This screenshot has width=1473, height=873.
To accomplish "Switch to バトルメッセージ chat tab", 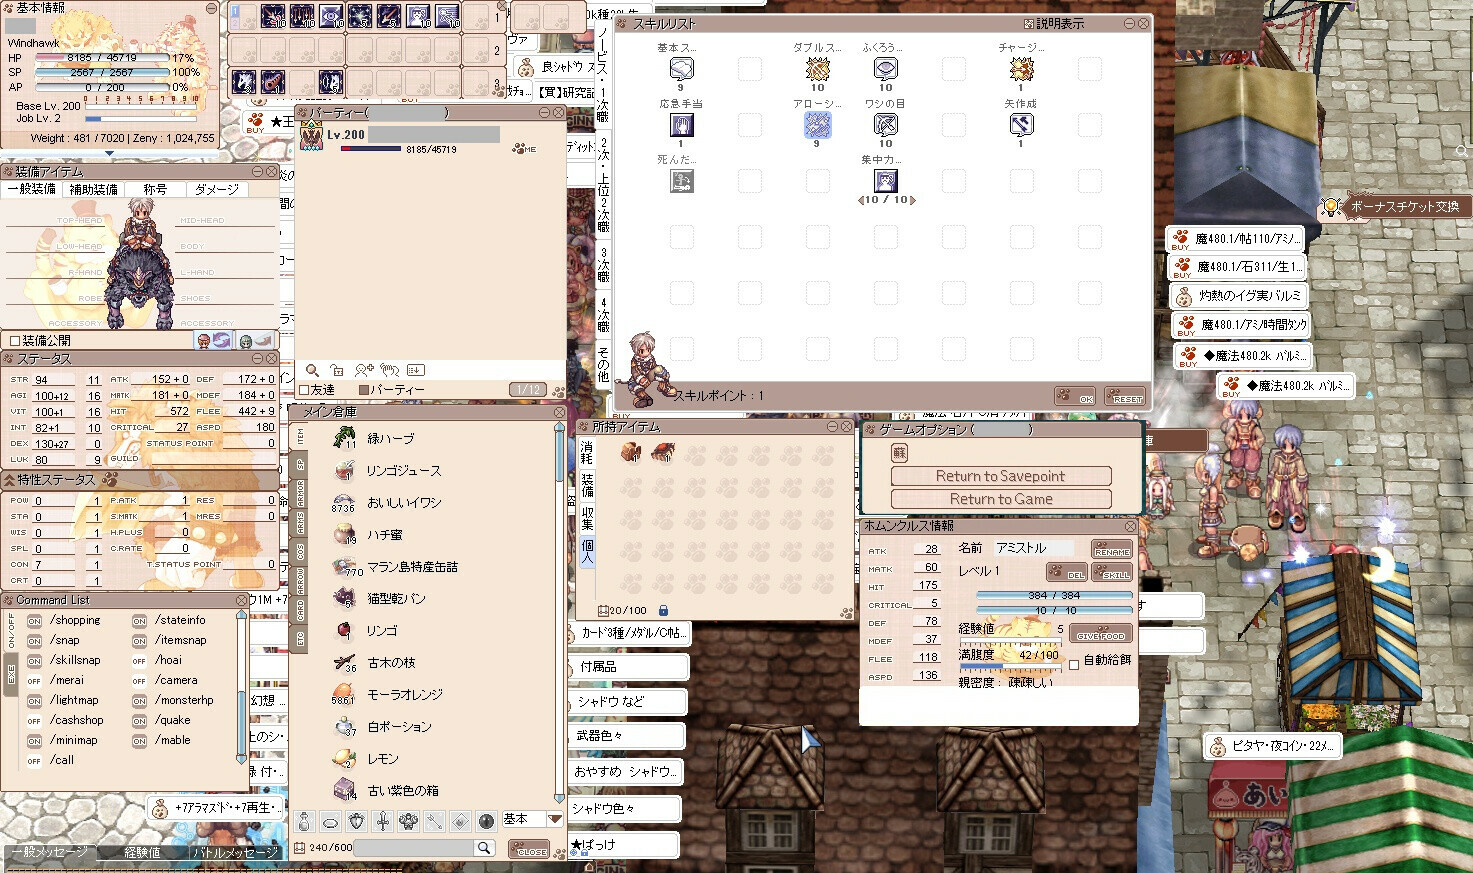I will 236,853.
